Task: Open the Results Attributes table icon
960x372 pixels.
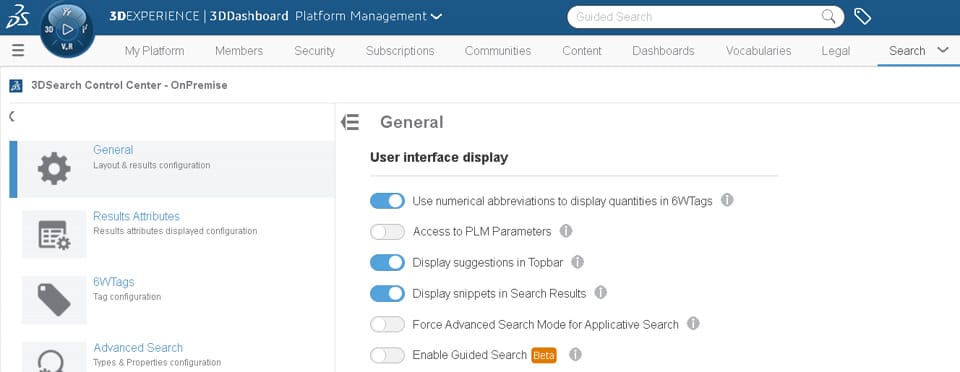Action: [x=54, y=234]
